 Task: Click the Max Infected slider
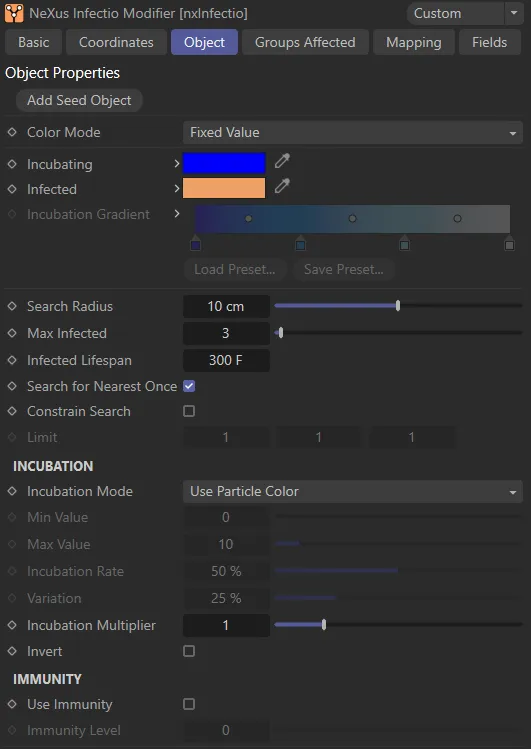(x=398, y=332)
